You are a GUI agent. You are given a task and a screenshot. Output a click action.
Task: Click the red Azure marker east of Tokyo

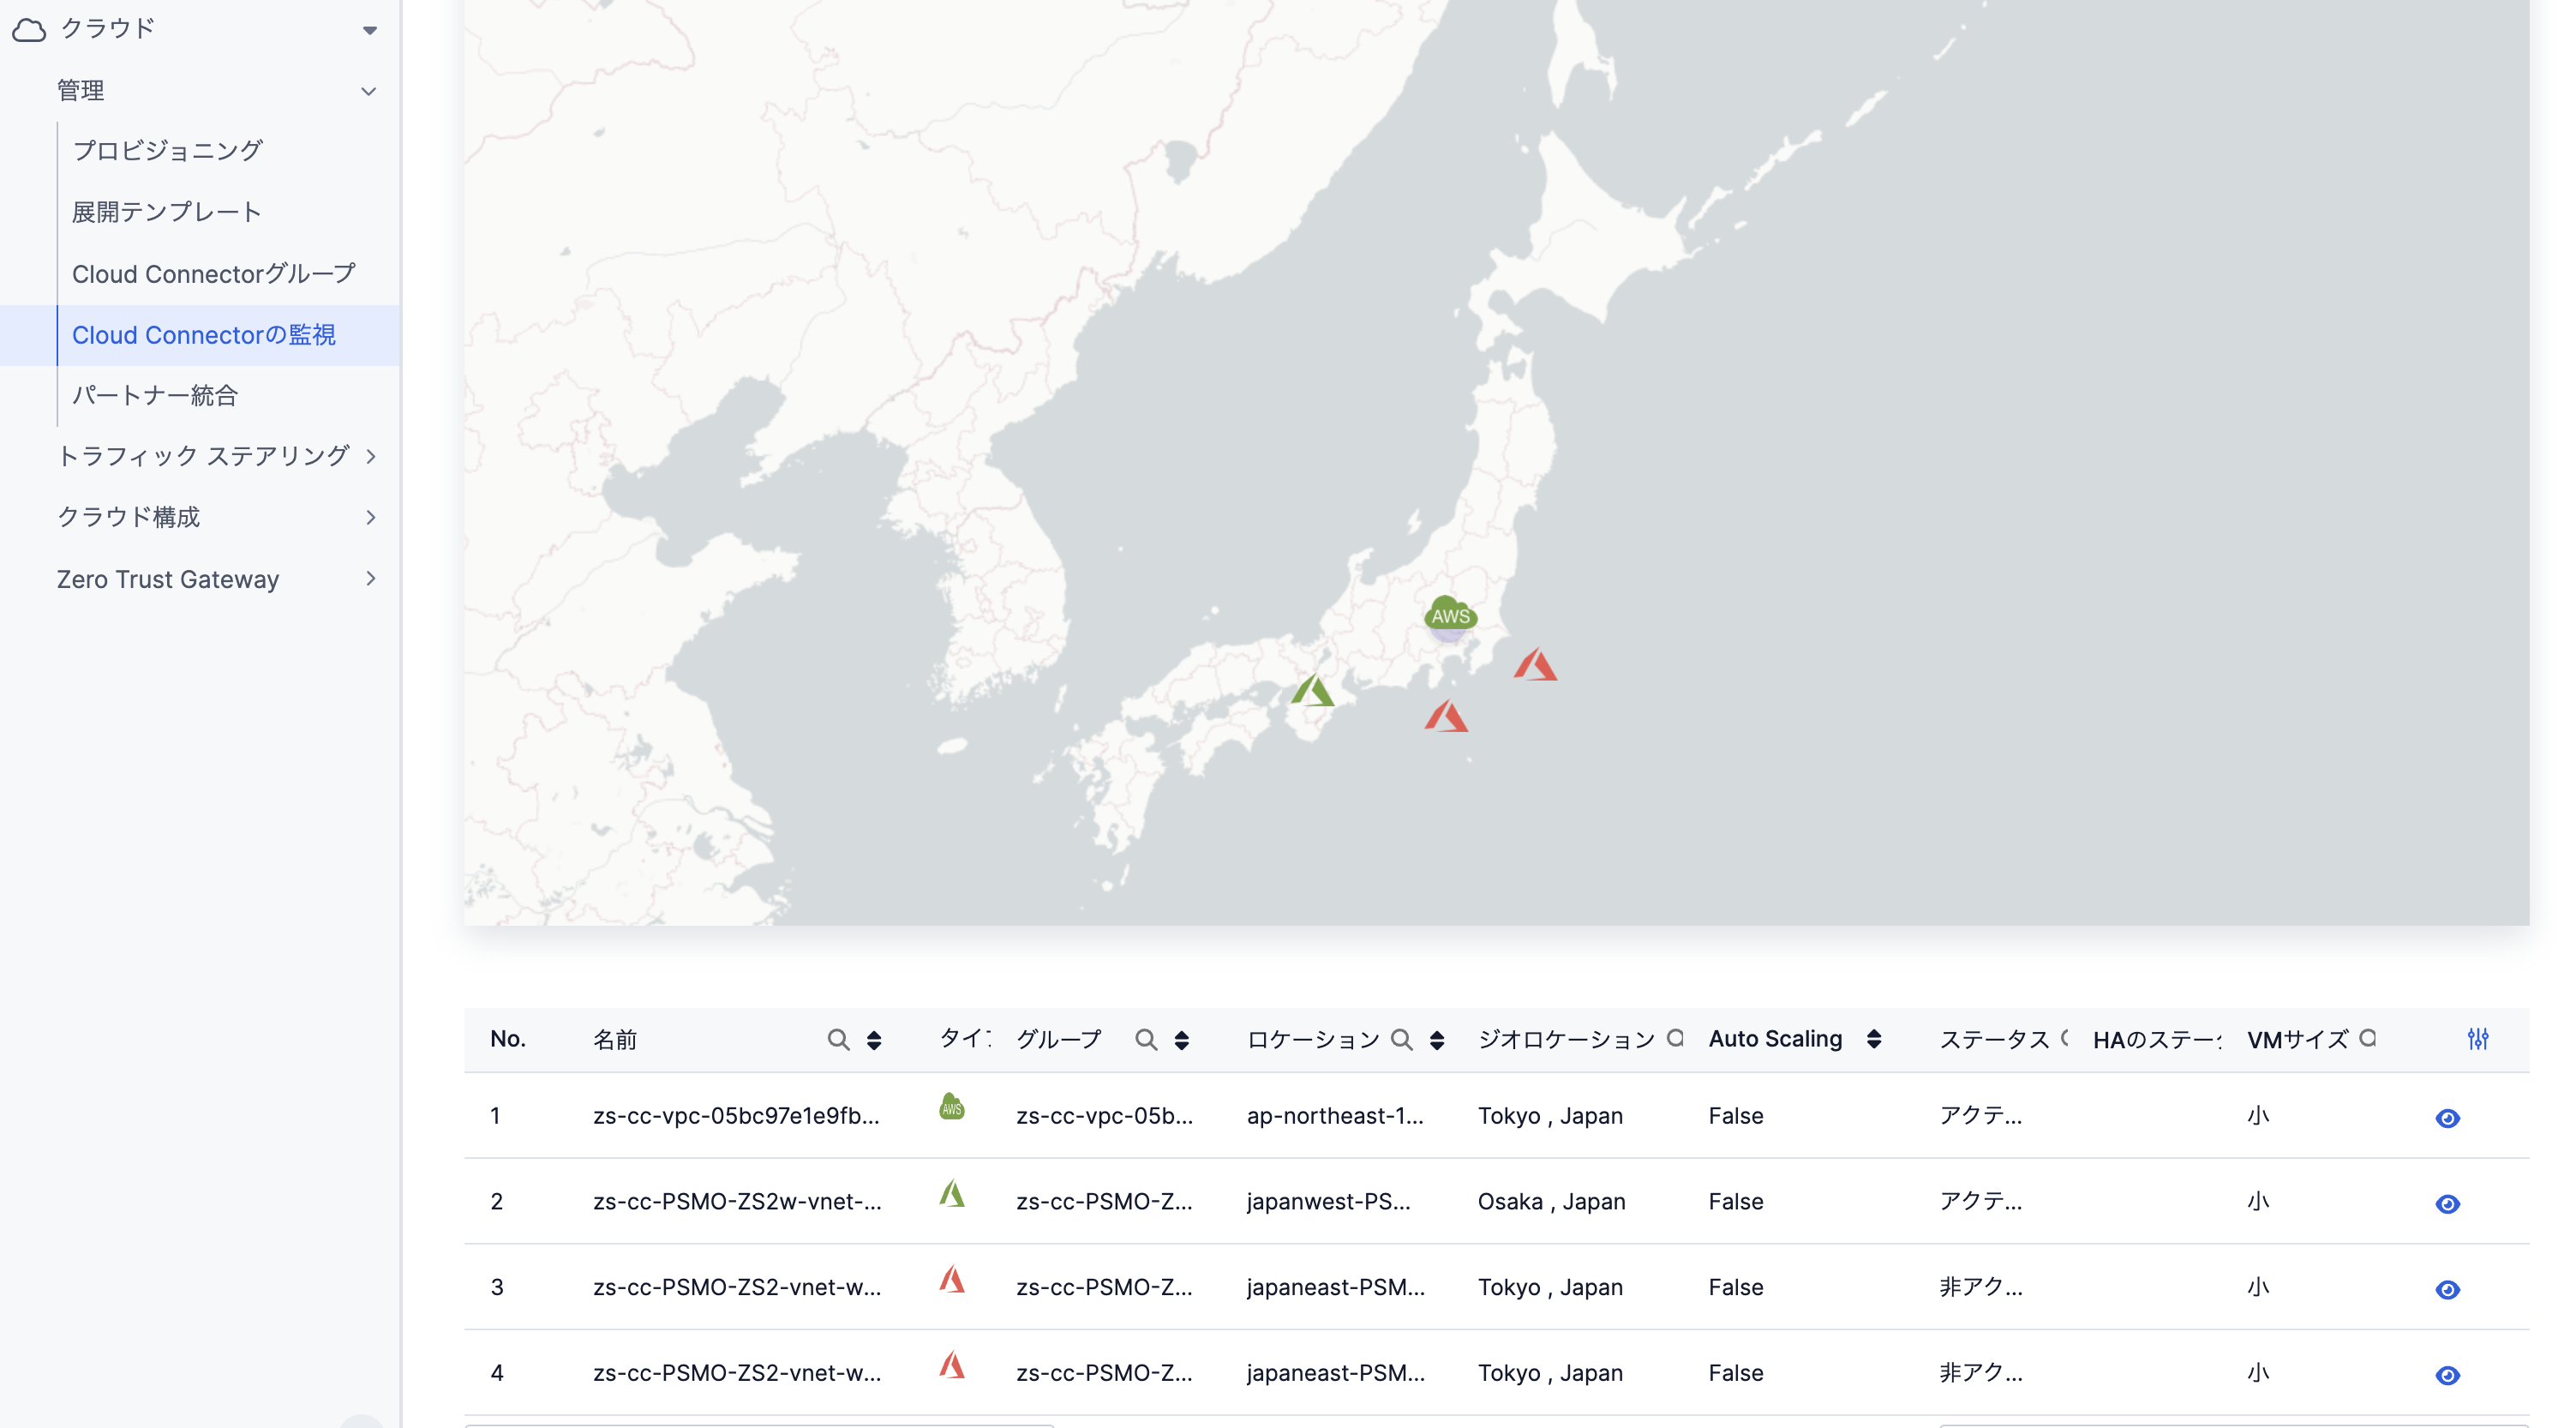point(1535,665)
